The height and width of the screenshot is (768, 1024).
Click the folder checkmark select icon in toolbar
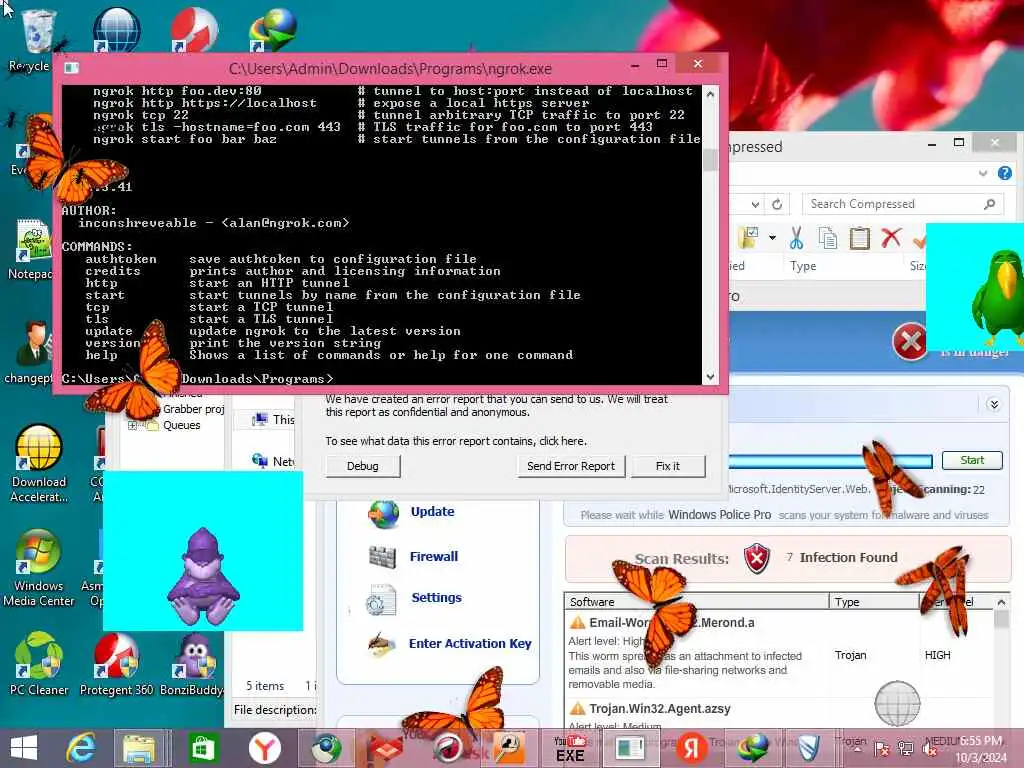748,238
